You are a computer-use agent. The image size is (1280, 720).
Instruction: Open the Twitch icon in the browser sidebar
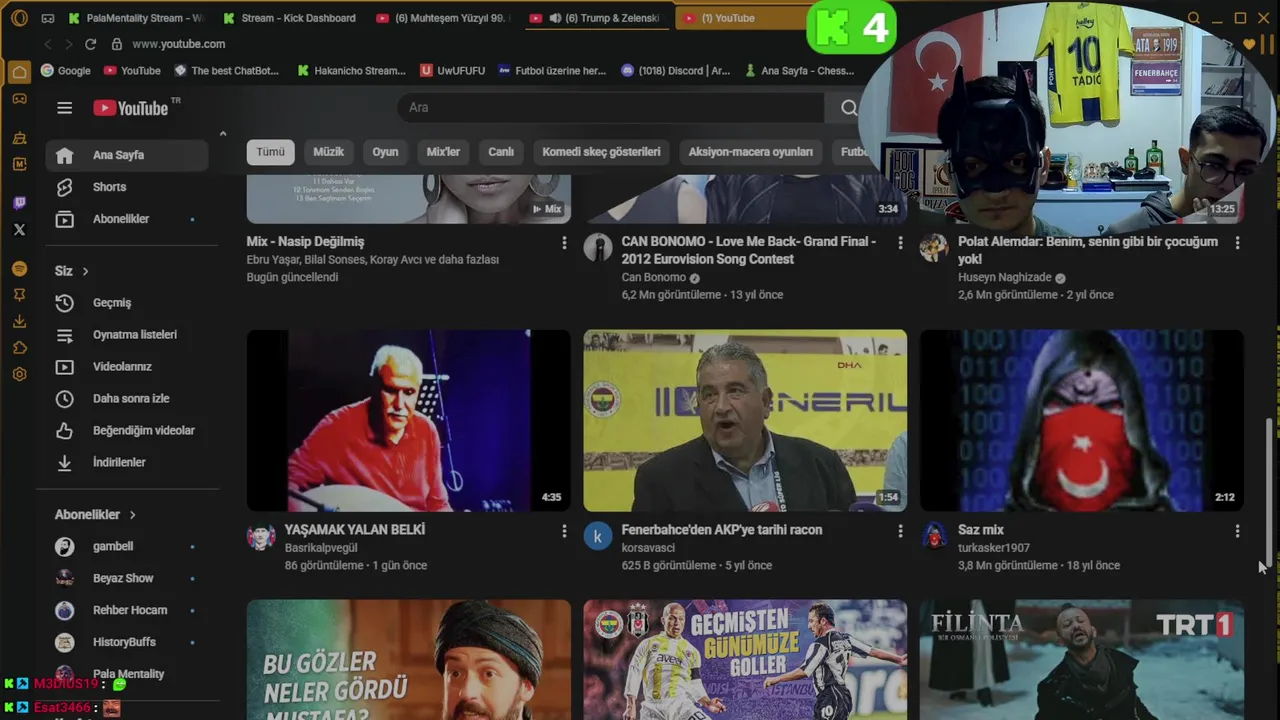click(19, 203)
